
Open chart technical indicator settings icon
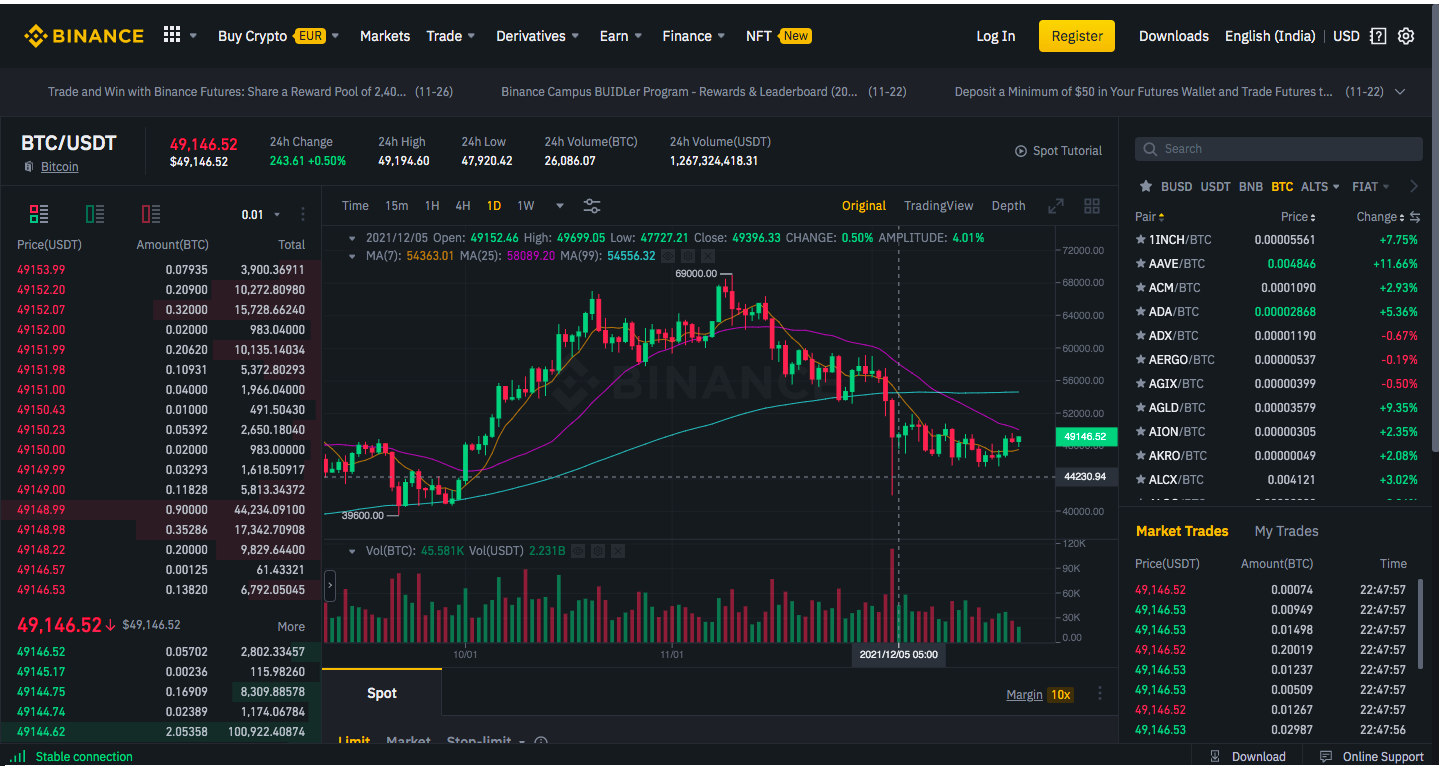(x=592, y=206)
